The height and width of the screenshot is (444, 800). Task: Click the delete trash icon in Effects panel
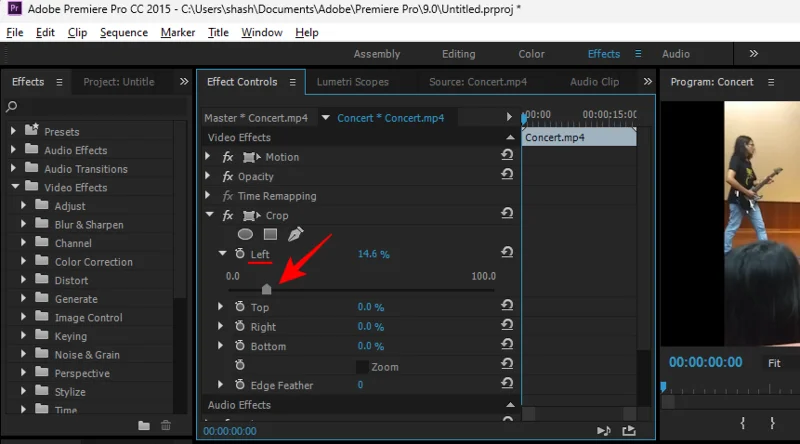point(166,425)
